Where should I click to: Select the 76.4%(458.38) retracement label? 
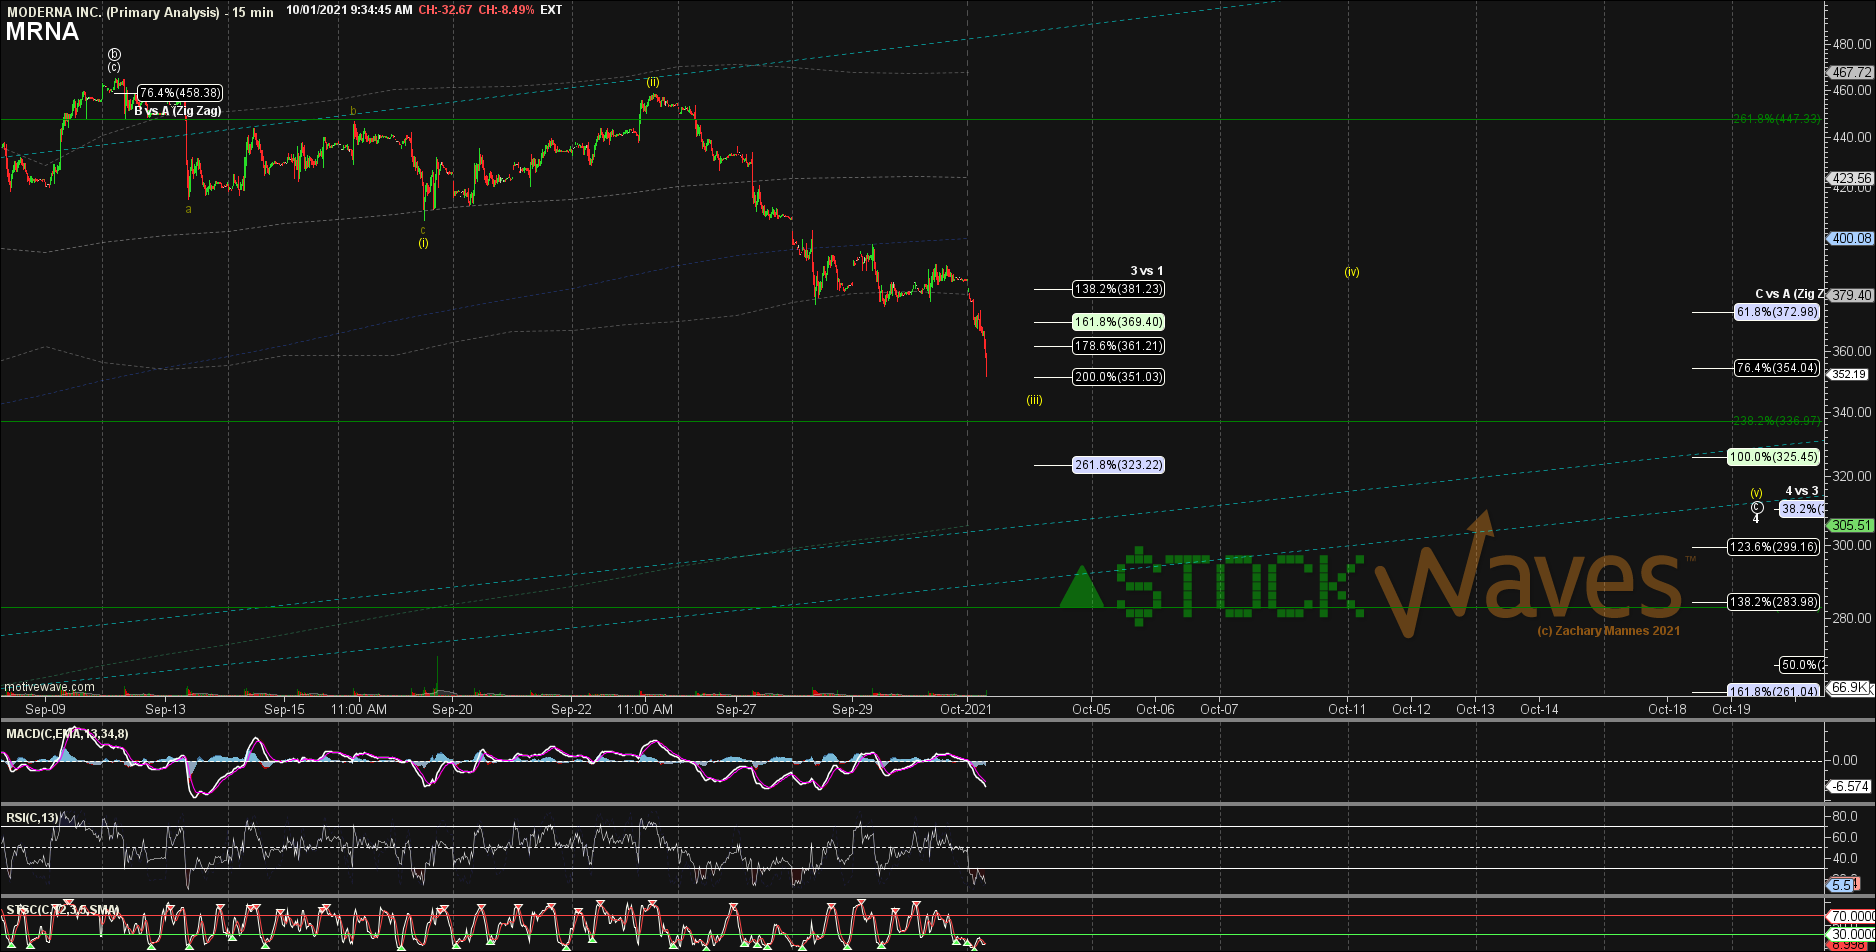click(179, 92)
